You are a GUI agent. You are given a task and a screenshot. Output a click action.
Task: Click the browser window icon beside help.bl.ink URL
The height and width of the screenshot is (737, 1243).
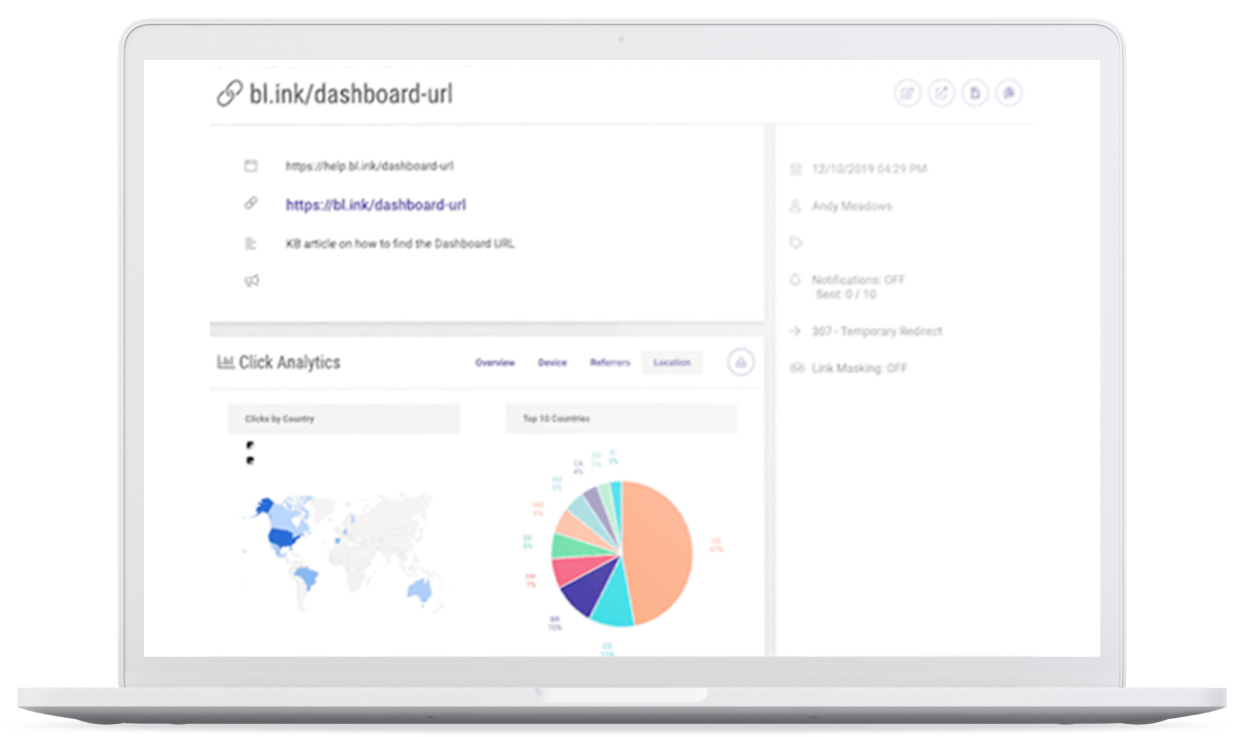tap(251, 166)
